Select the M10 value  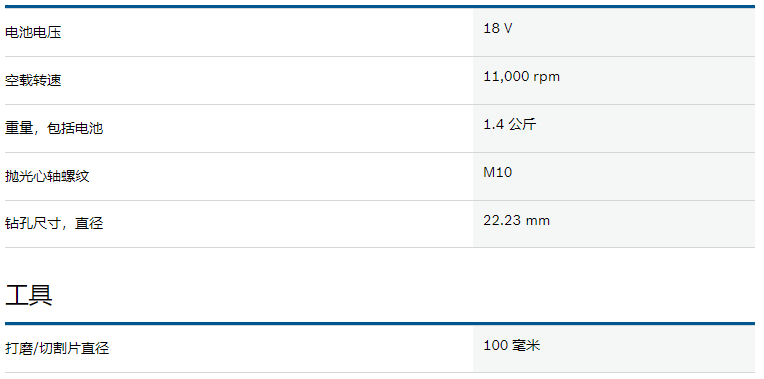(497, 172)
